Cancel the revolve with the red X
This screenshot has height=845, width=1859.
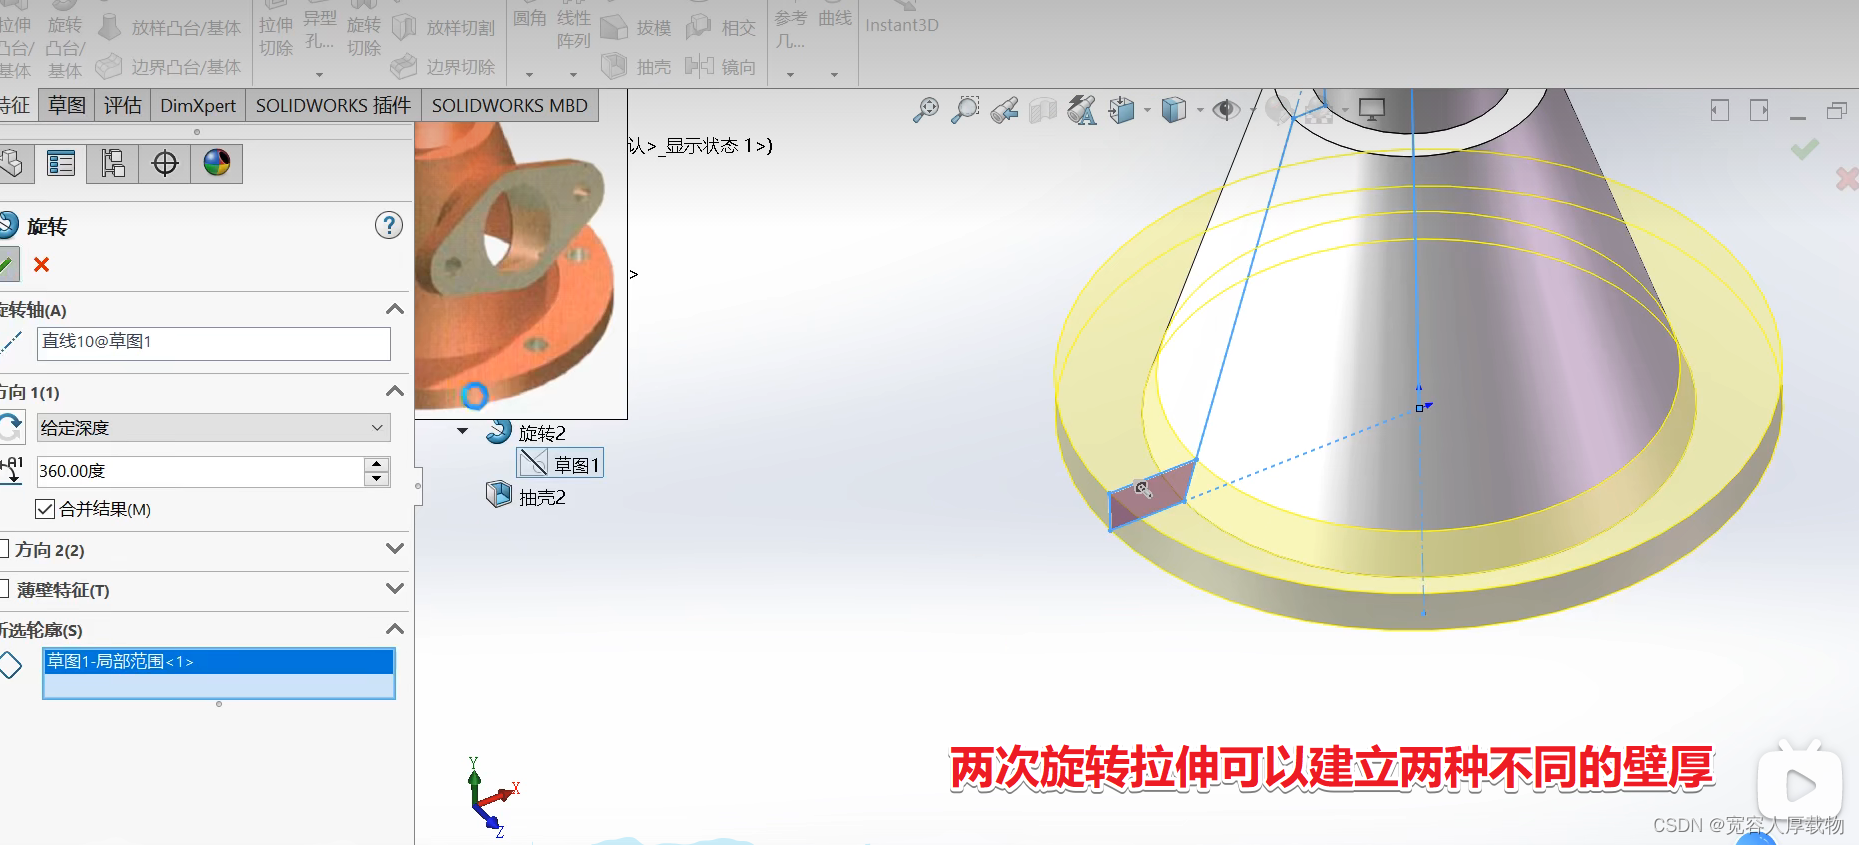(41, 264)
